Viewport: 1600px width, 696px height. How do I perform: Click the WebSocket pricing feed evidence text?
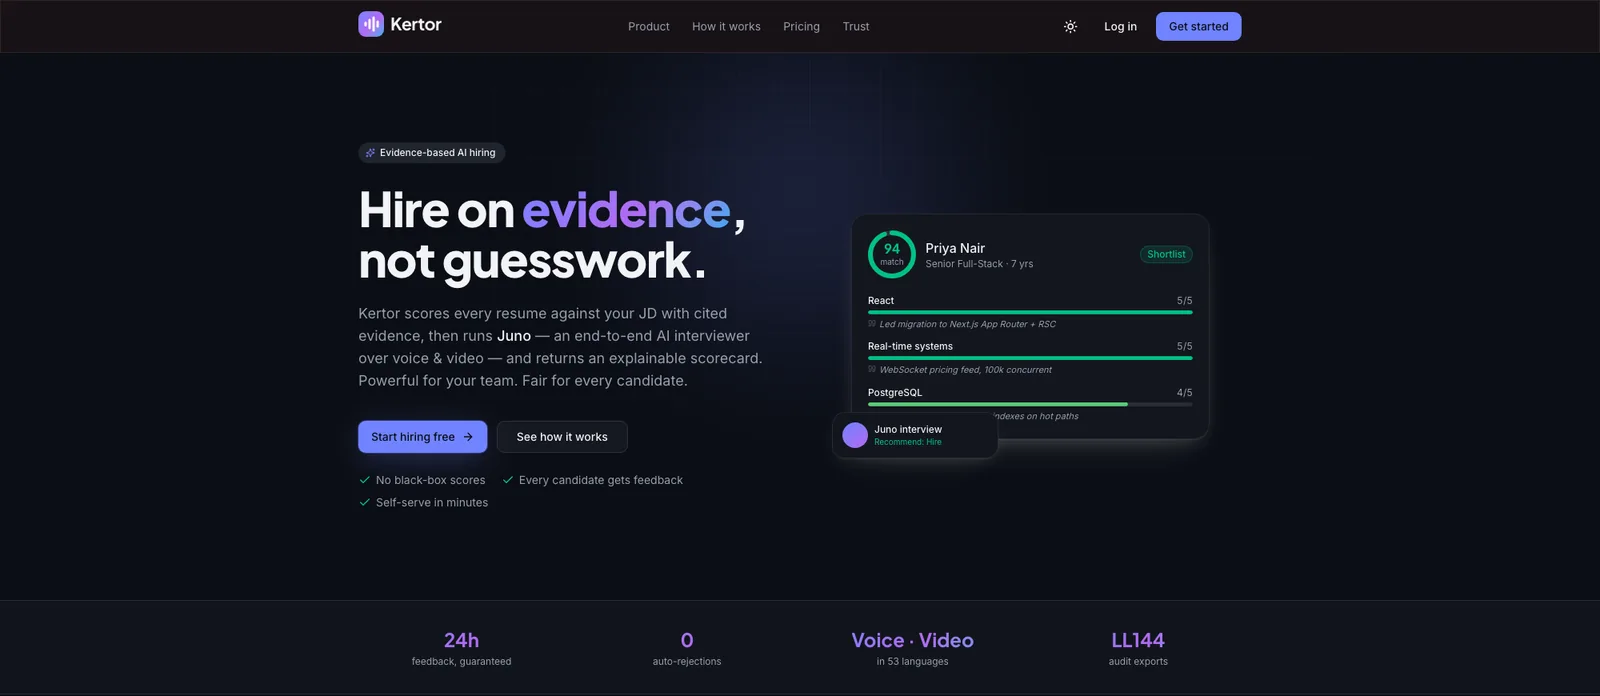965,370
